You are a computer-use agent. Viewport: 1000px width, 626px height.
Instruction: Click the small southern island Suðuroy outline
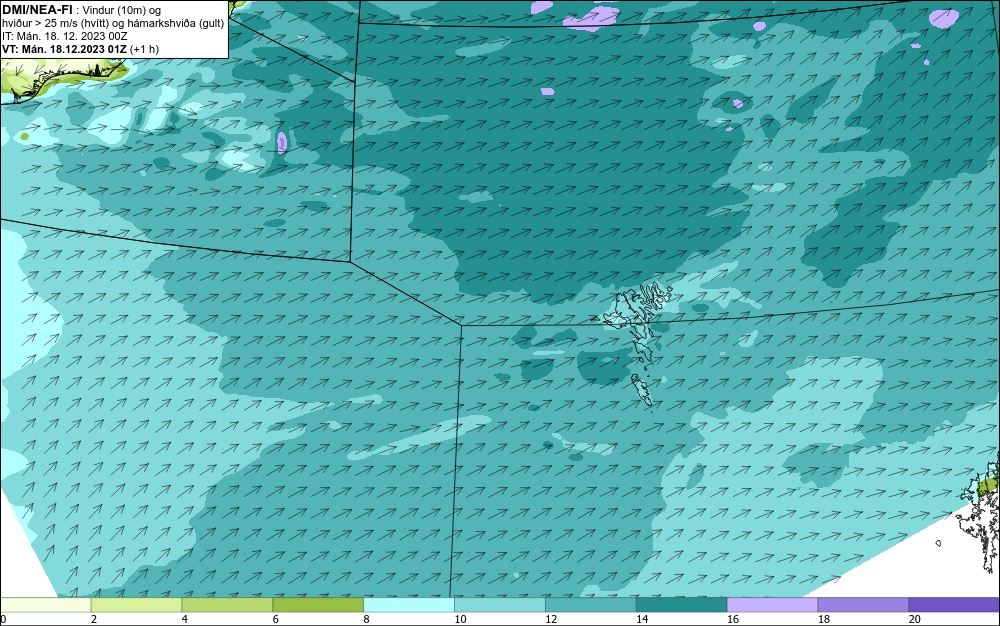642,390
